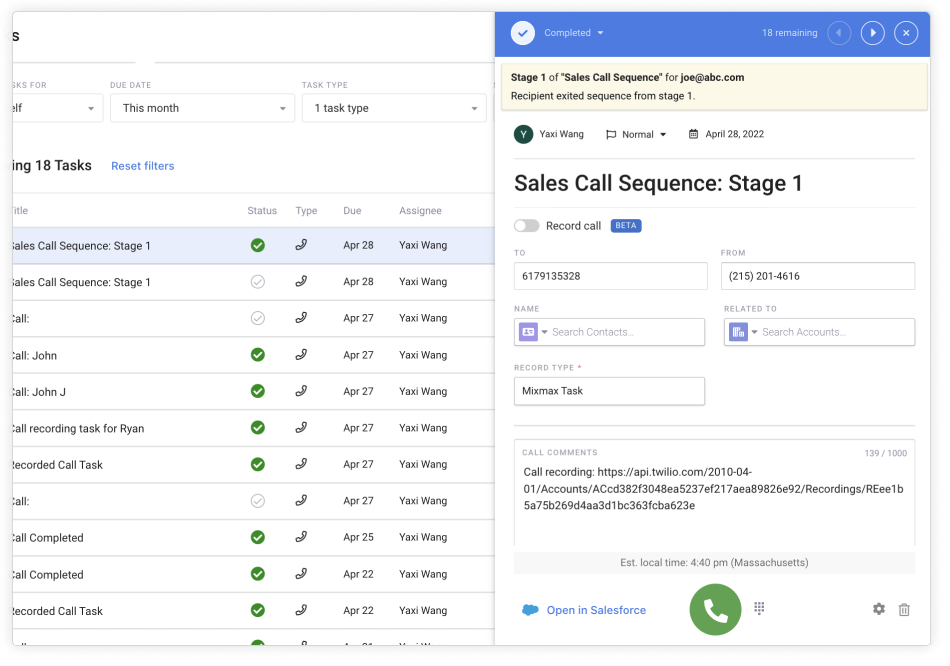Viewport: 950px width, 666px height.
Task: Click contact card icon in Name field
Action: pyautogui.click(x=528, y=332)
